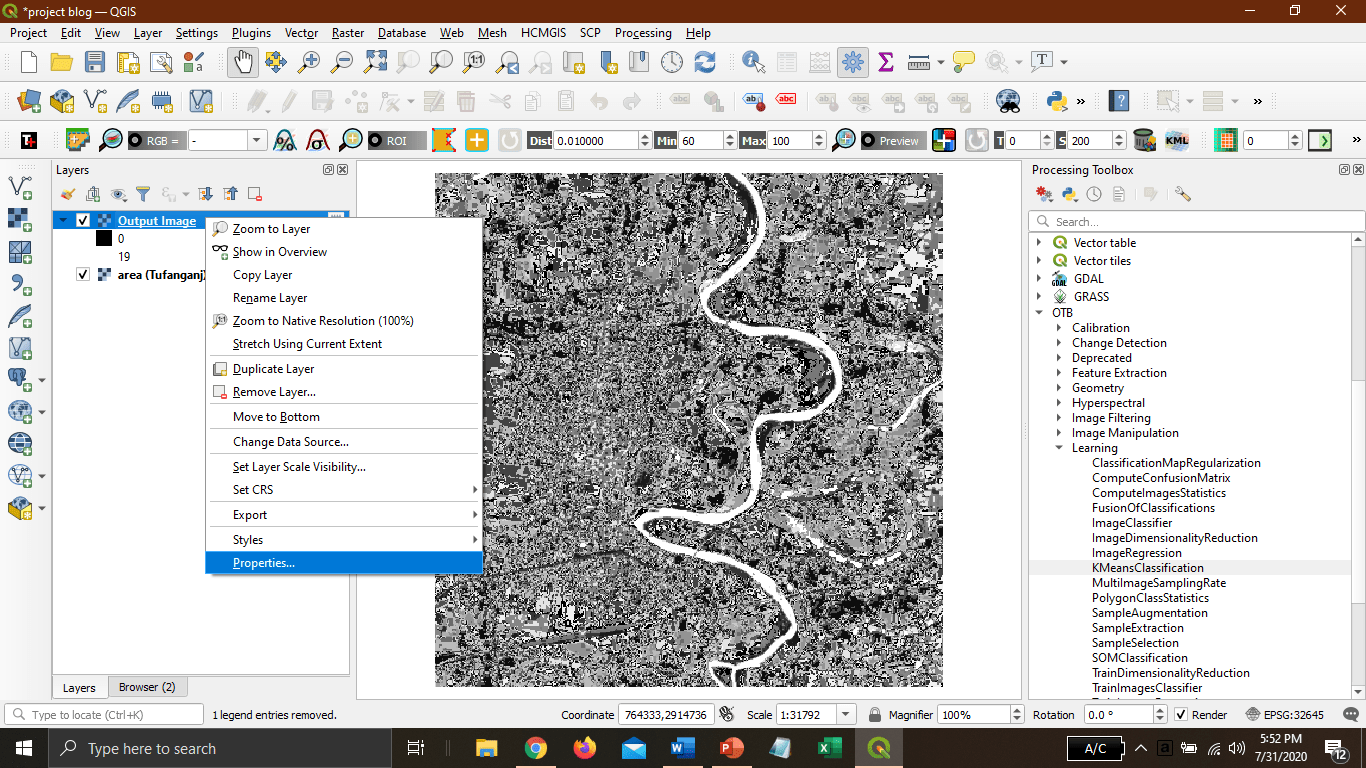Toggle visibility of area (Tufanganj) layer
Screen dimensions: 1366x768
[x=83, y=274]
